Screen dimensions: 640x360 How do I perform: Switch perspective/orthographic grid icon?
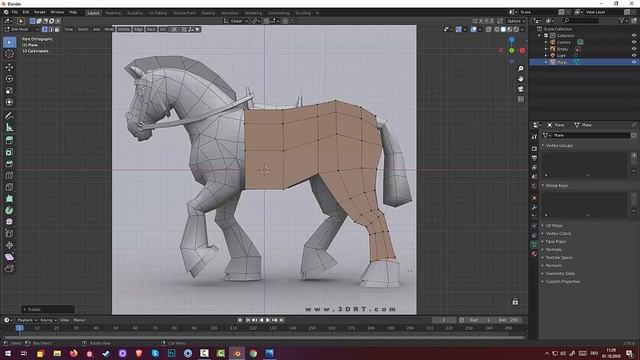point(520,99)
